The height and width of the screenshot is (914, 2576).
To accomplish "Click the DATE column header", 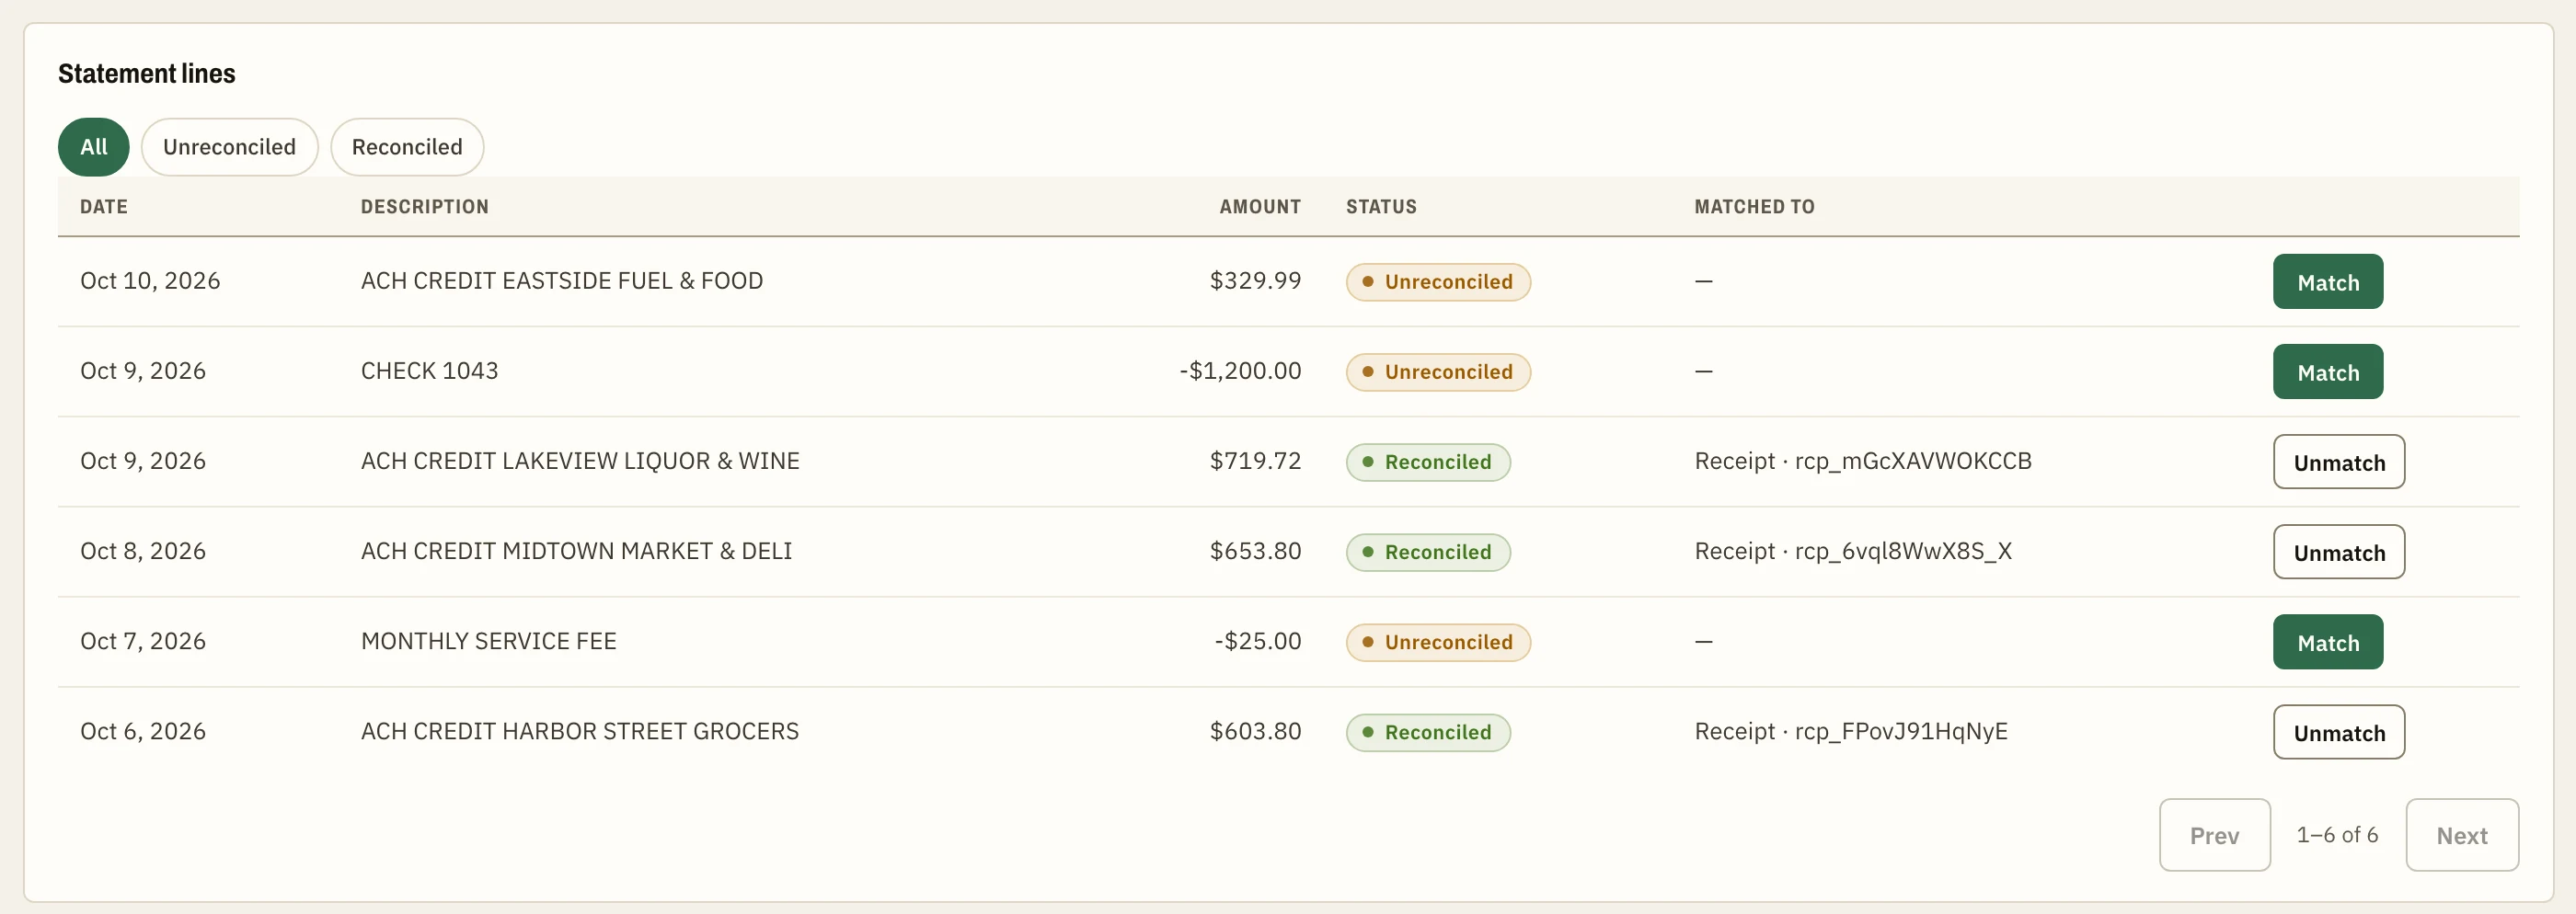I will click(104, 207).
